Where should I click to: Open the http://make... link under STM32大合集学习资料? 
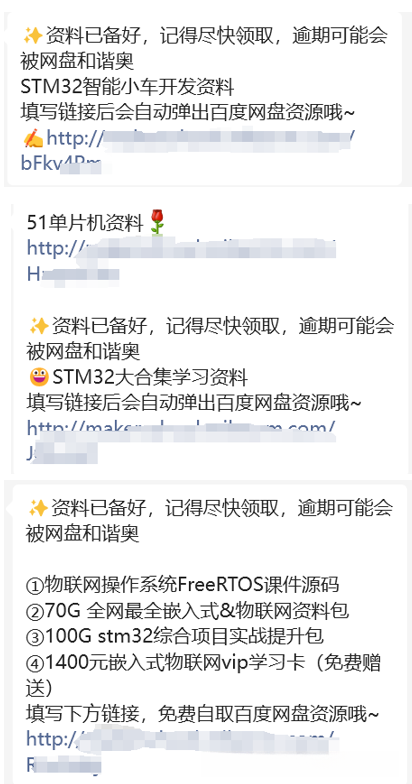(181, 428)
